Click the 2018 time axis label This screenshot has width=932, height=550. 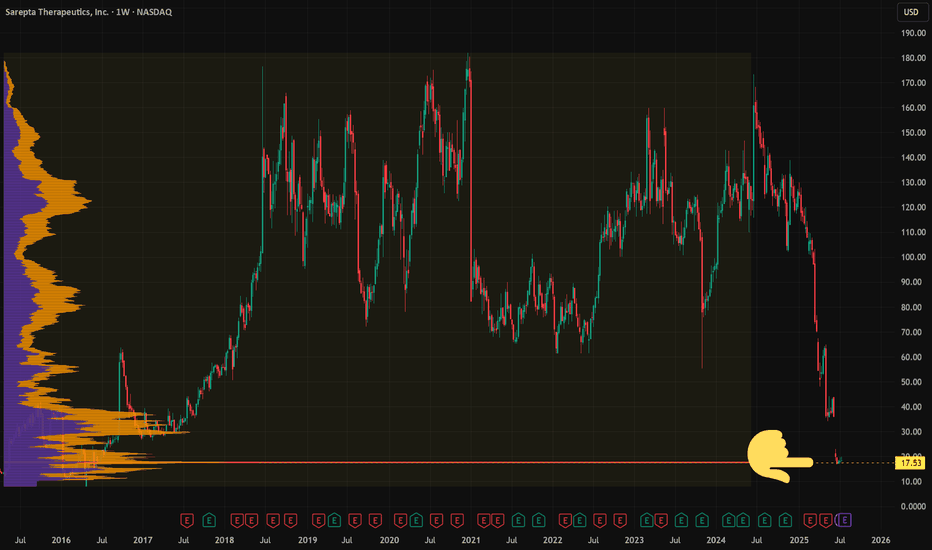click(224, 540)
